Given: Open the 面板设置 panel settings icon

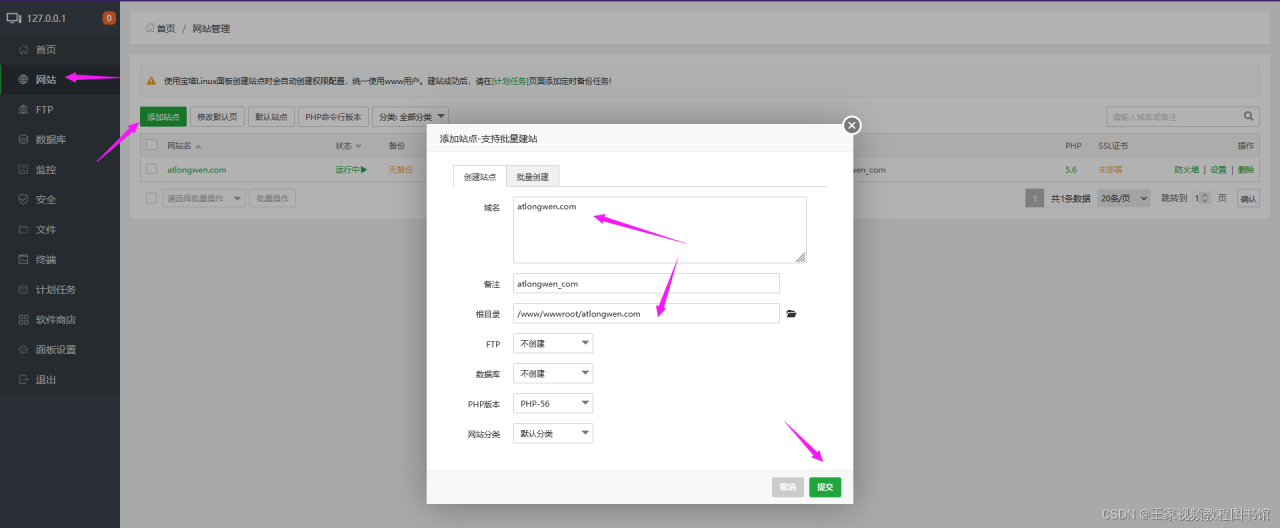Looking at the screenshot, I should (x=23, y=349).
